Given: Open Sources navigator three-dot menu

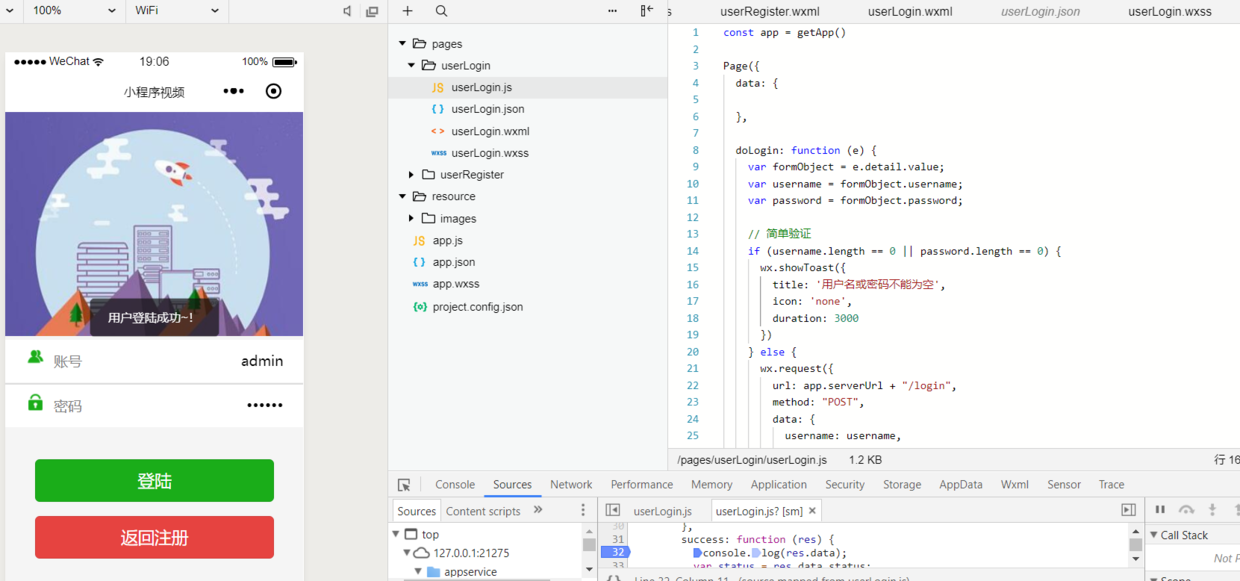Looking at the screenshot, I should point(583,510).
